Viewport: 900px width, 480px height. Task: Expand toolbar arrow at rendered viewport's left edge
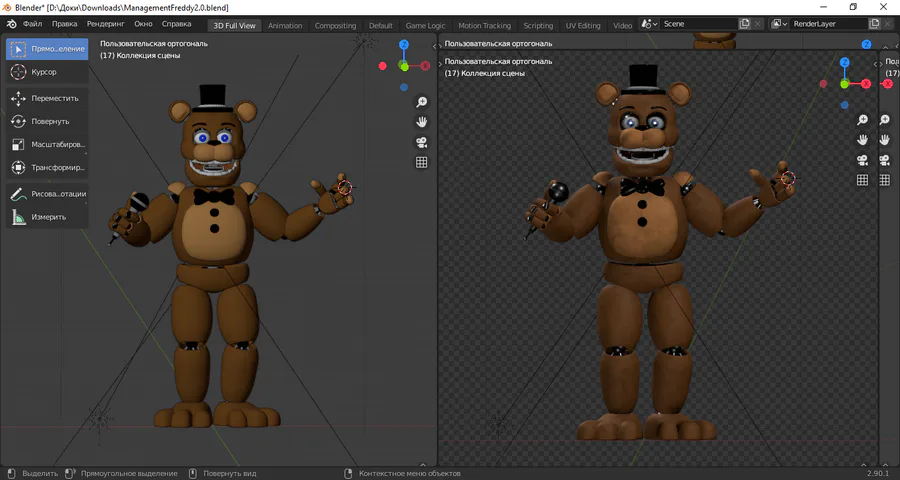(x=441, y=64)
